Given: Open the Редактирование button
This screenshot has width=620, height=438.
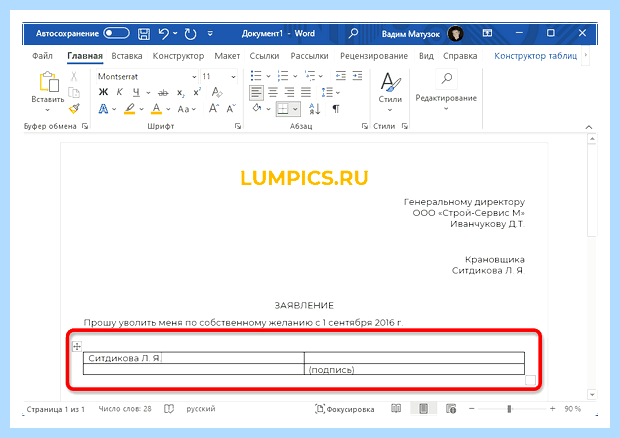Looking at the screenshot, I should click(x=446, y=91).
